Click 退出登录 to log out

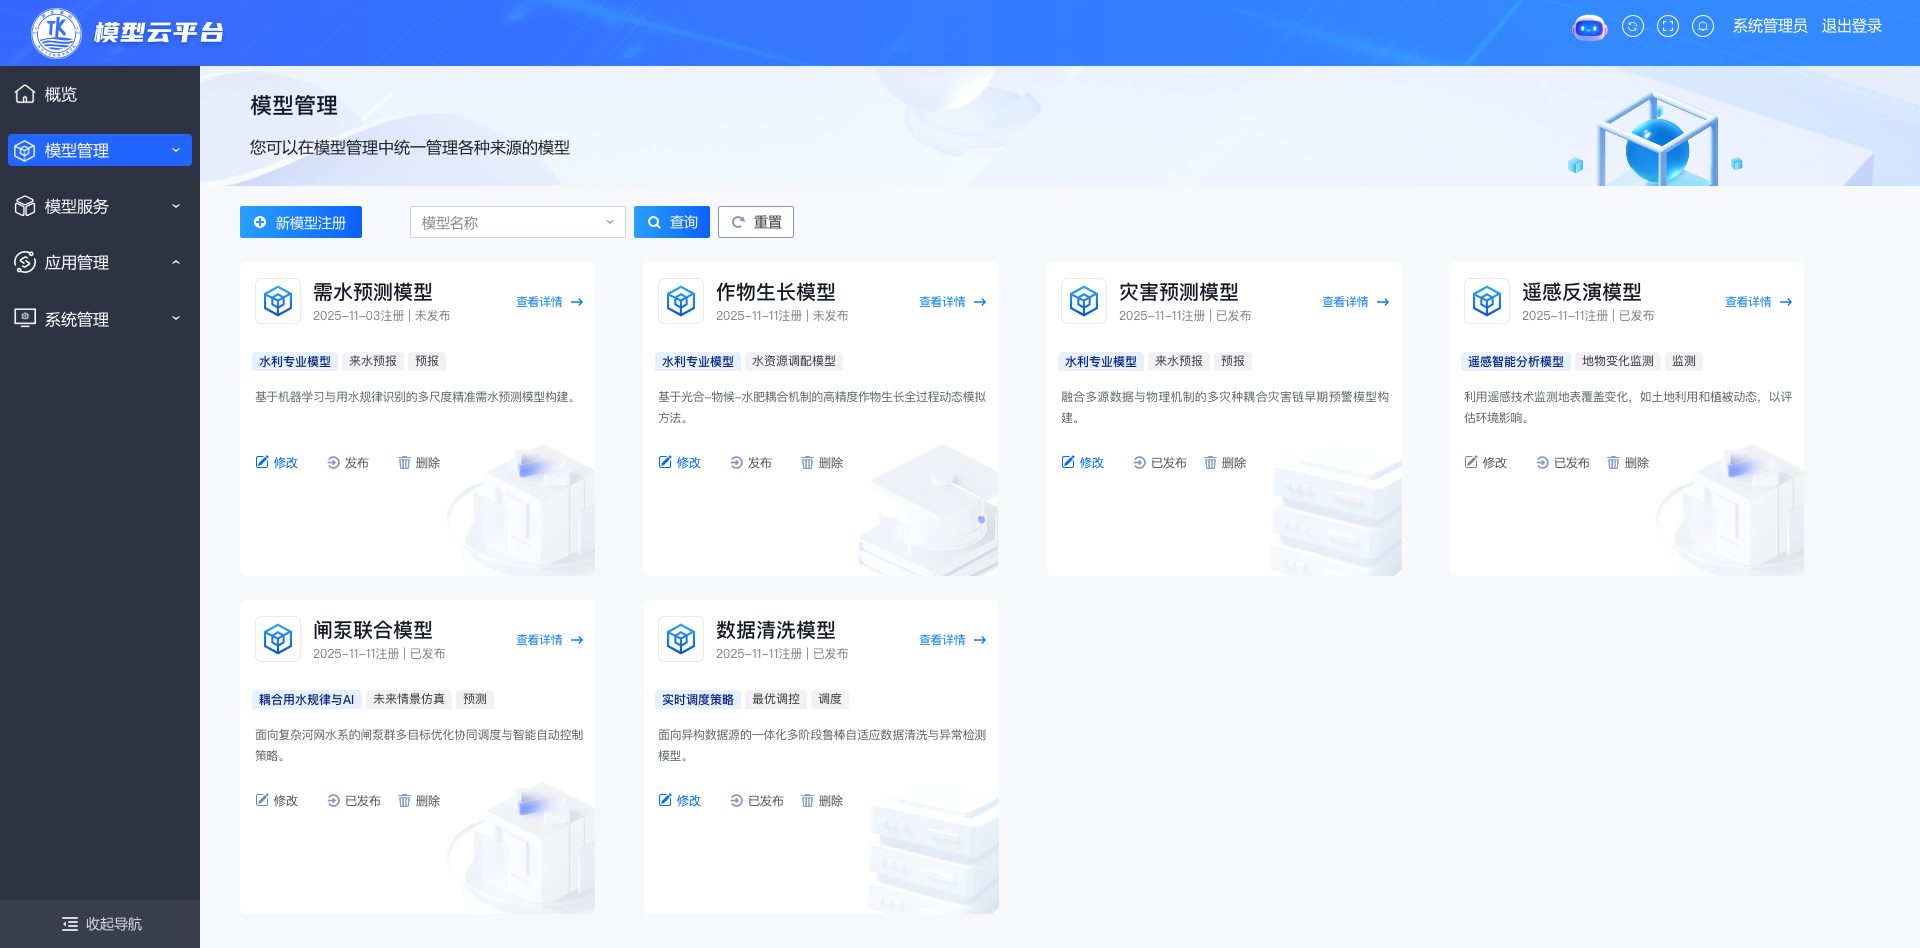tap(1852, 26)
